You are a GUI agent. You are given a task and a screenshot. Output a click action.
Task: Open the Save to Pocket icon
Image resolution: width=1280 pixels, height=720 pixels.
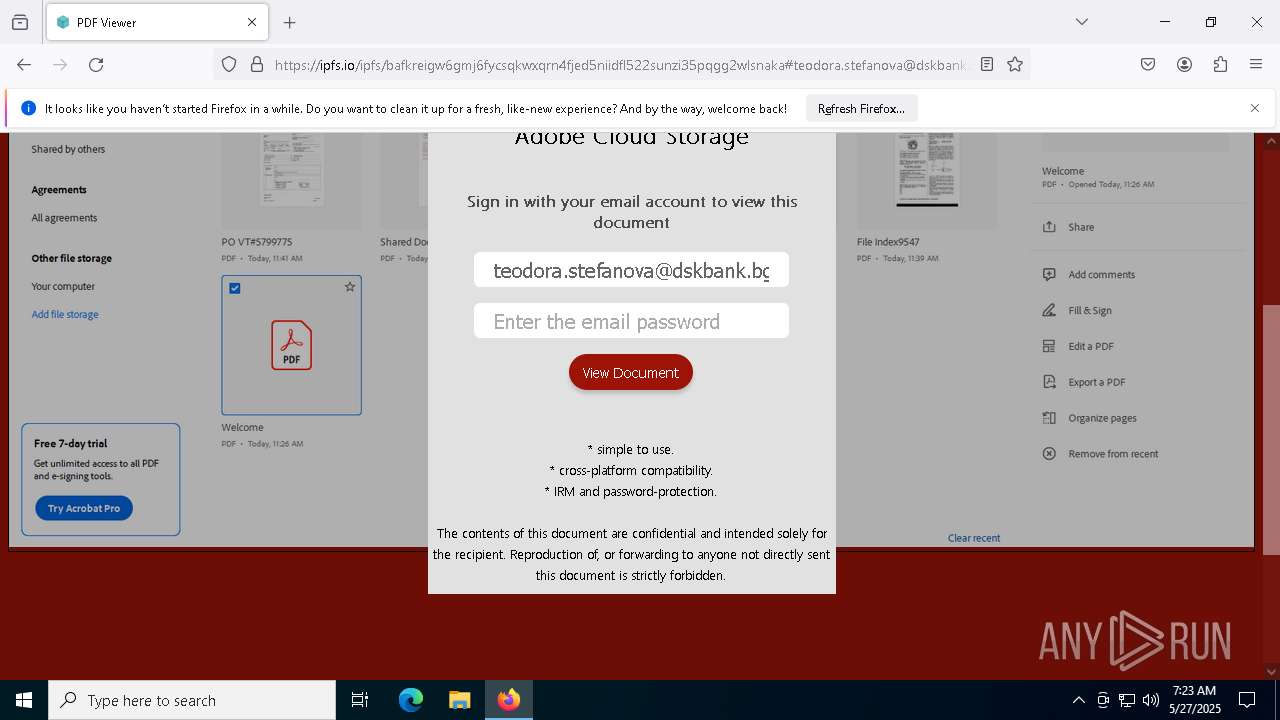(1148, 64)
